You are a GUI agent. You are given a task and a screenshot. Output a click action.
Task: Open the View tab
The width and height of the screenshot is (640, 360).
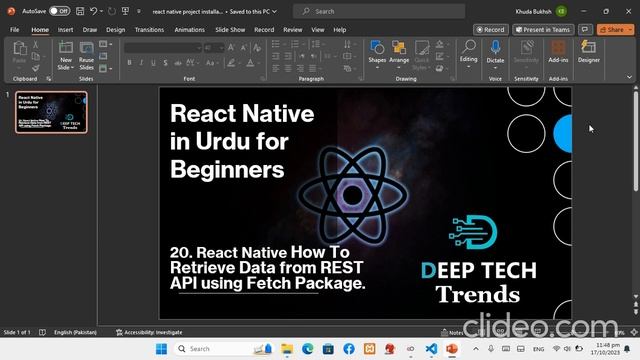point(318,30)
